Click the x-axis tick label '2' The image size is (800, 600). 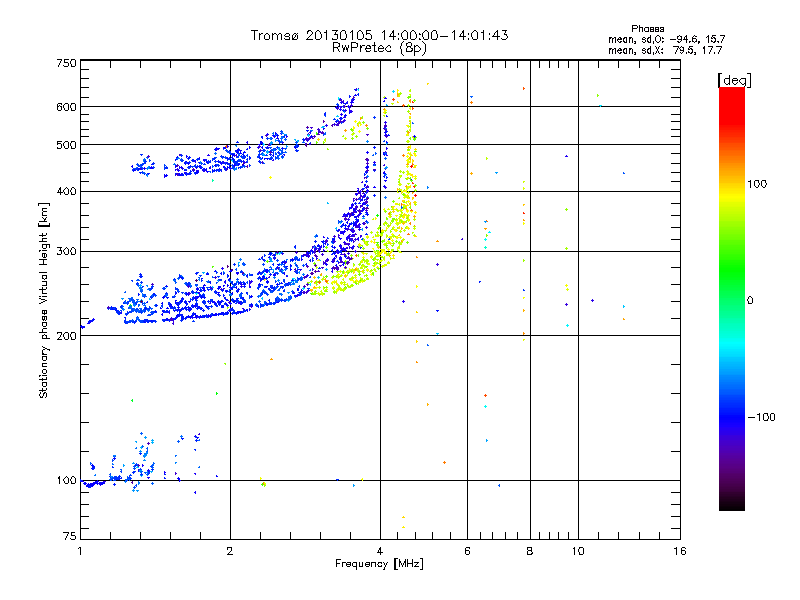[230, 551]
